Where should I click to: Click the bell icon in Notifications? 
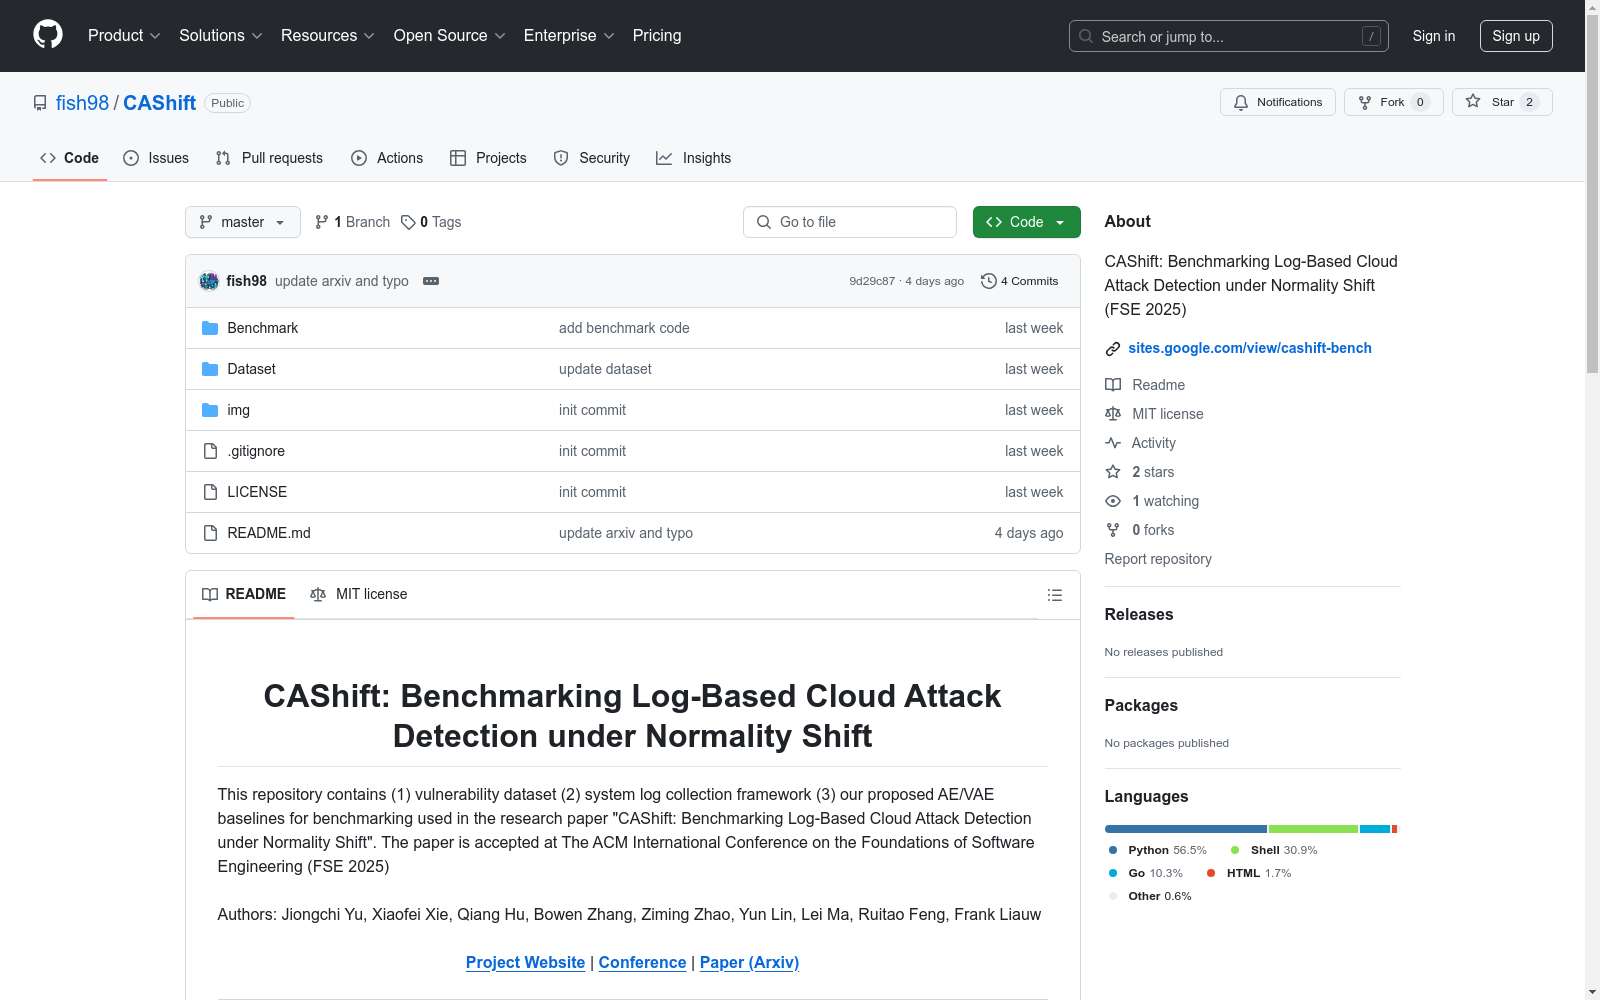tap(1241, 102)
